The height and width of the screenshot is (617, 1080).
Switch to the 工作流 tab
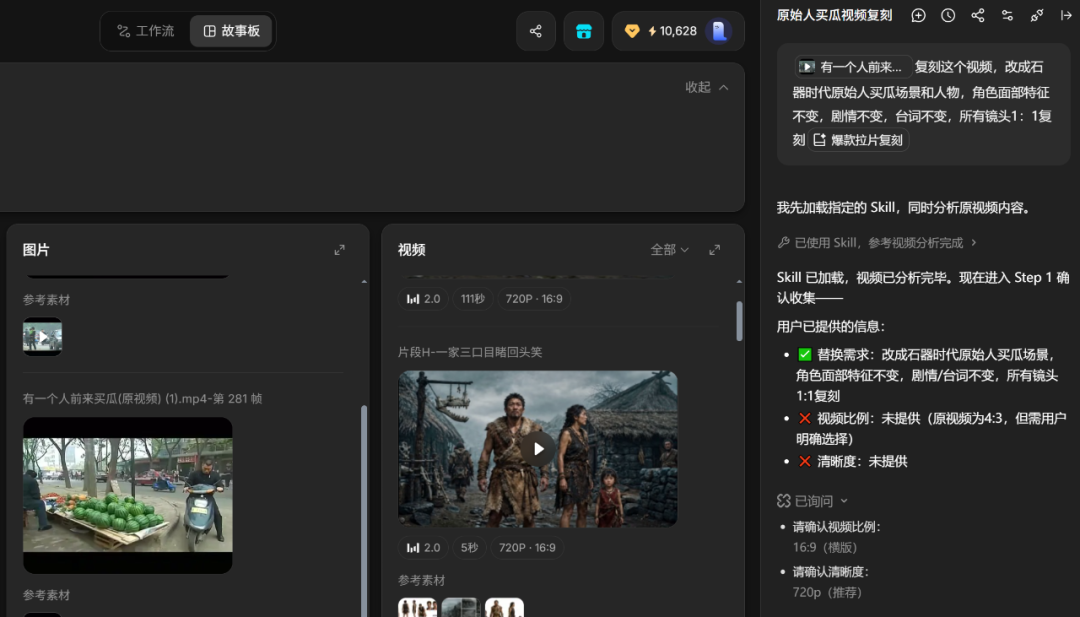[x=145, y=31]
